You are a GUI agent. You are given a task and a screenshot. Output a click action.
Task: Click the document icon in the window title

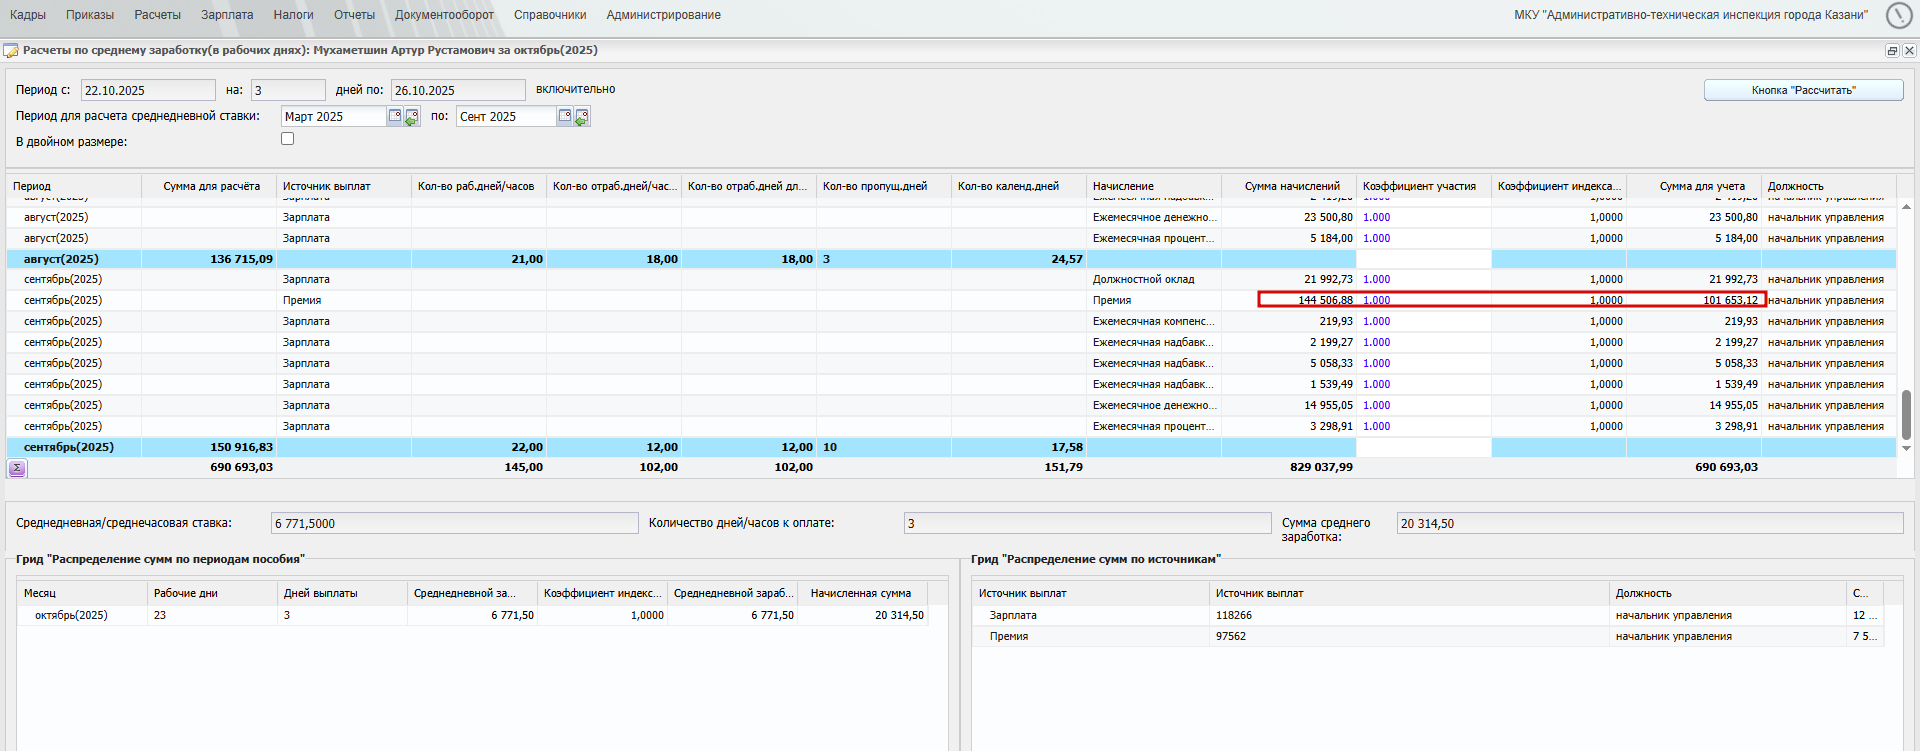coord(11,51)
